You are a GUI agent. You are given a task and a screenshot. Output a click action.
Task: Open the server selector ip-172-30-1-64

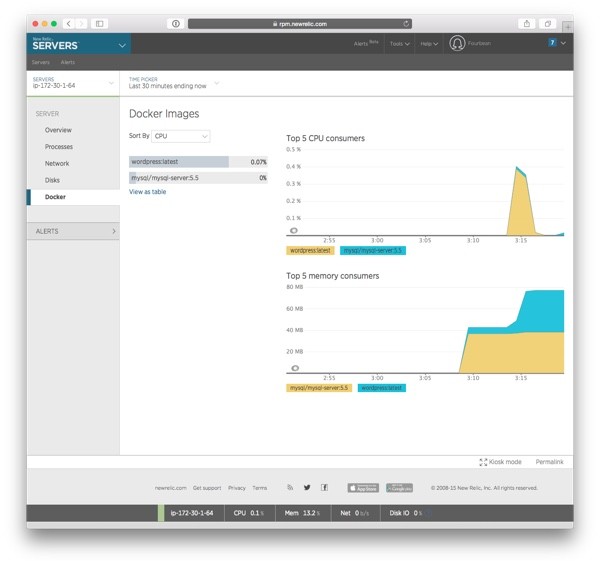73,83
